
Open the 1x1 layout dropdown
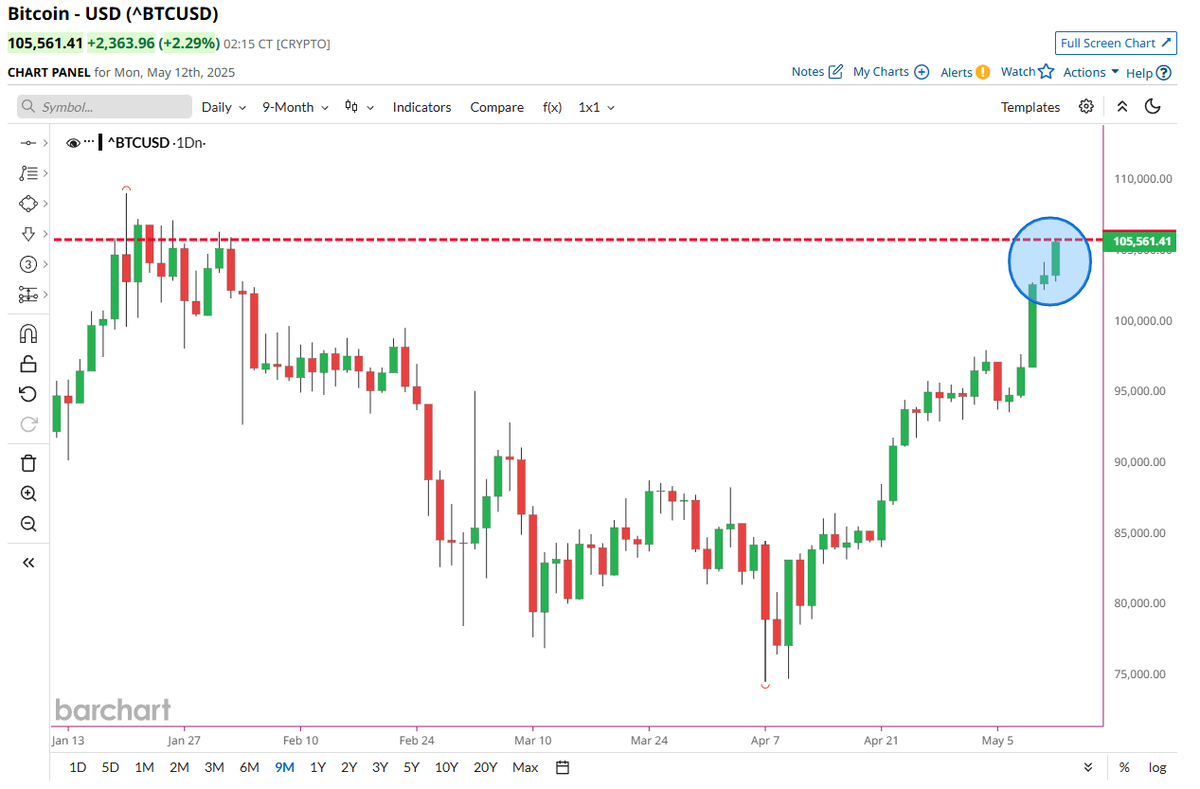pyautogui.click(x=595, y=107)
